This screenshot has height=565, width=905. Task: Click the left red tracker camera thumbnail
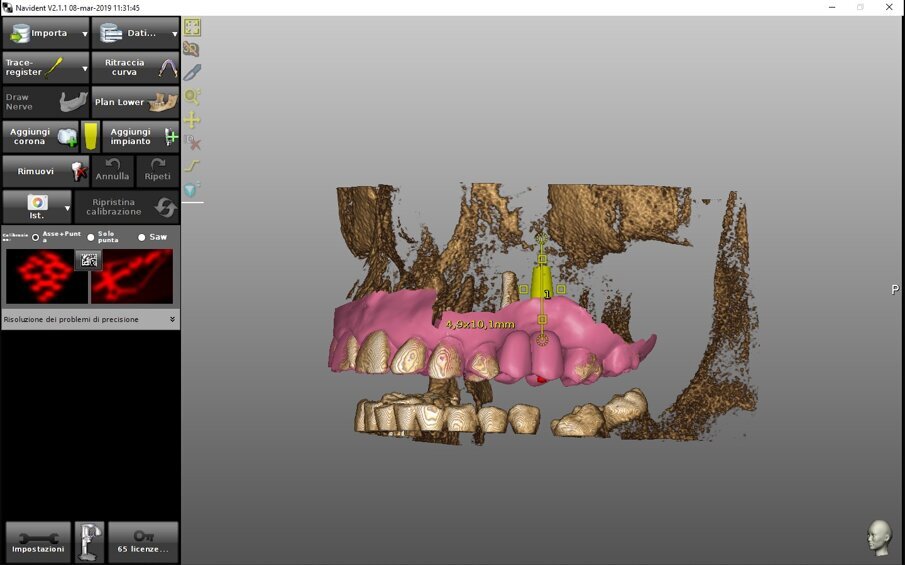coord(47,276)
